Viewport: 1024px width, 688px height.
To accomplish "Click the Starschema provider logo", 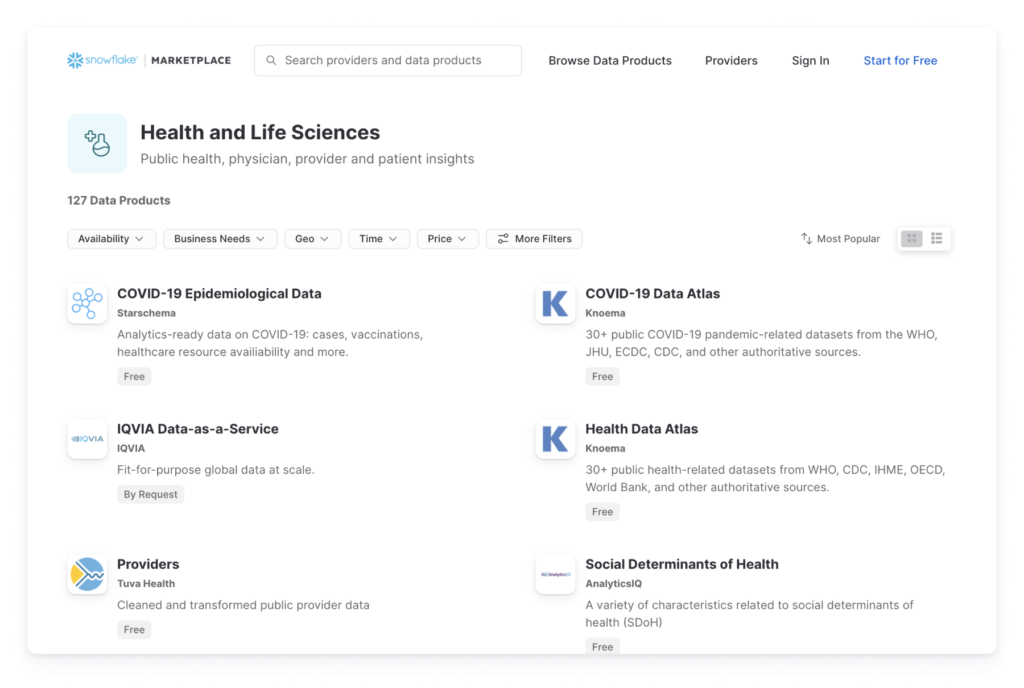I will (87, 303).
